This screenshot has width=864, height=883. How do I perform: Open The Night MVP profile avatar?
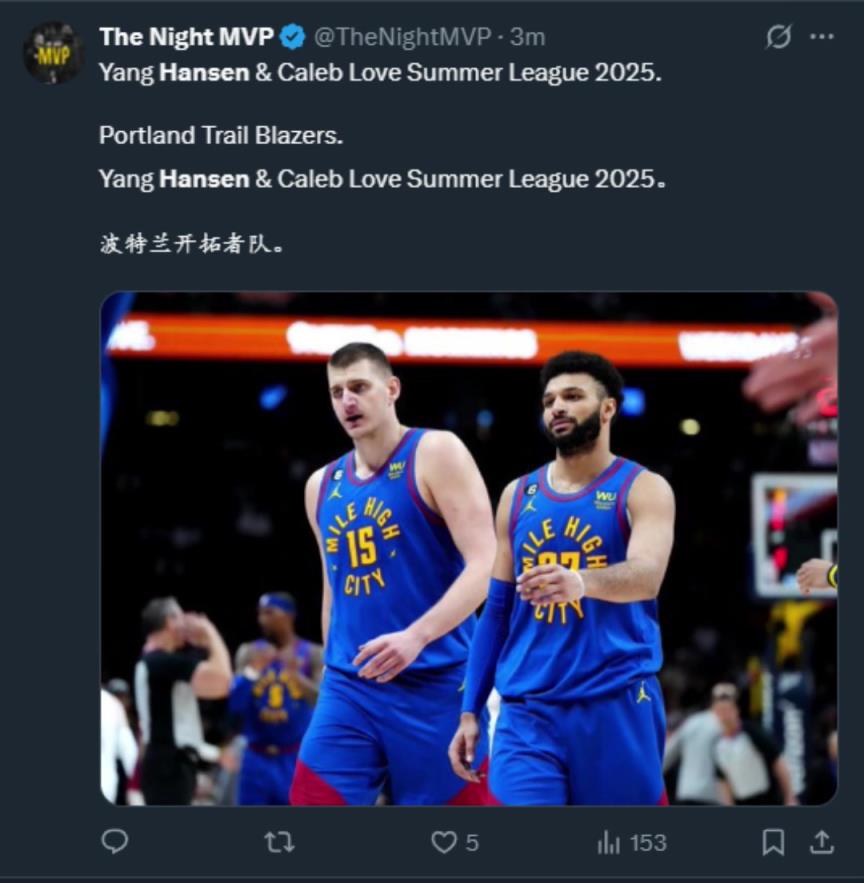tap(53, 53)
